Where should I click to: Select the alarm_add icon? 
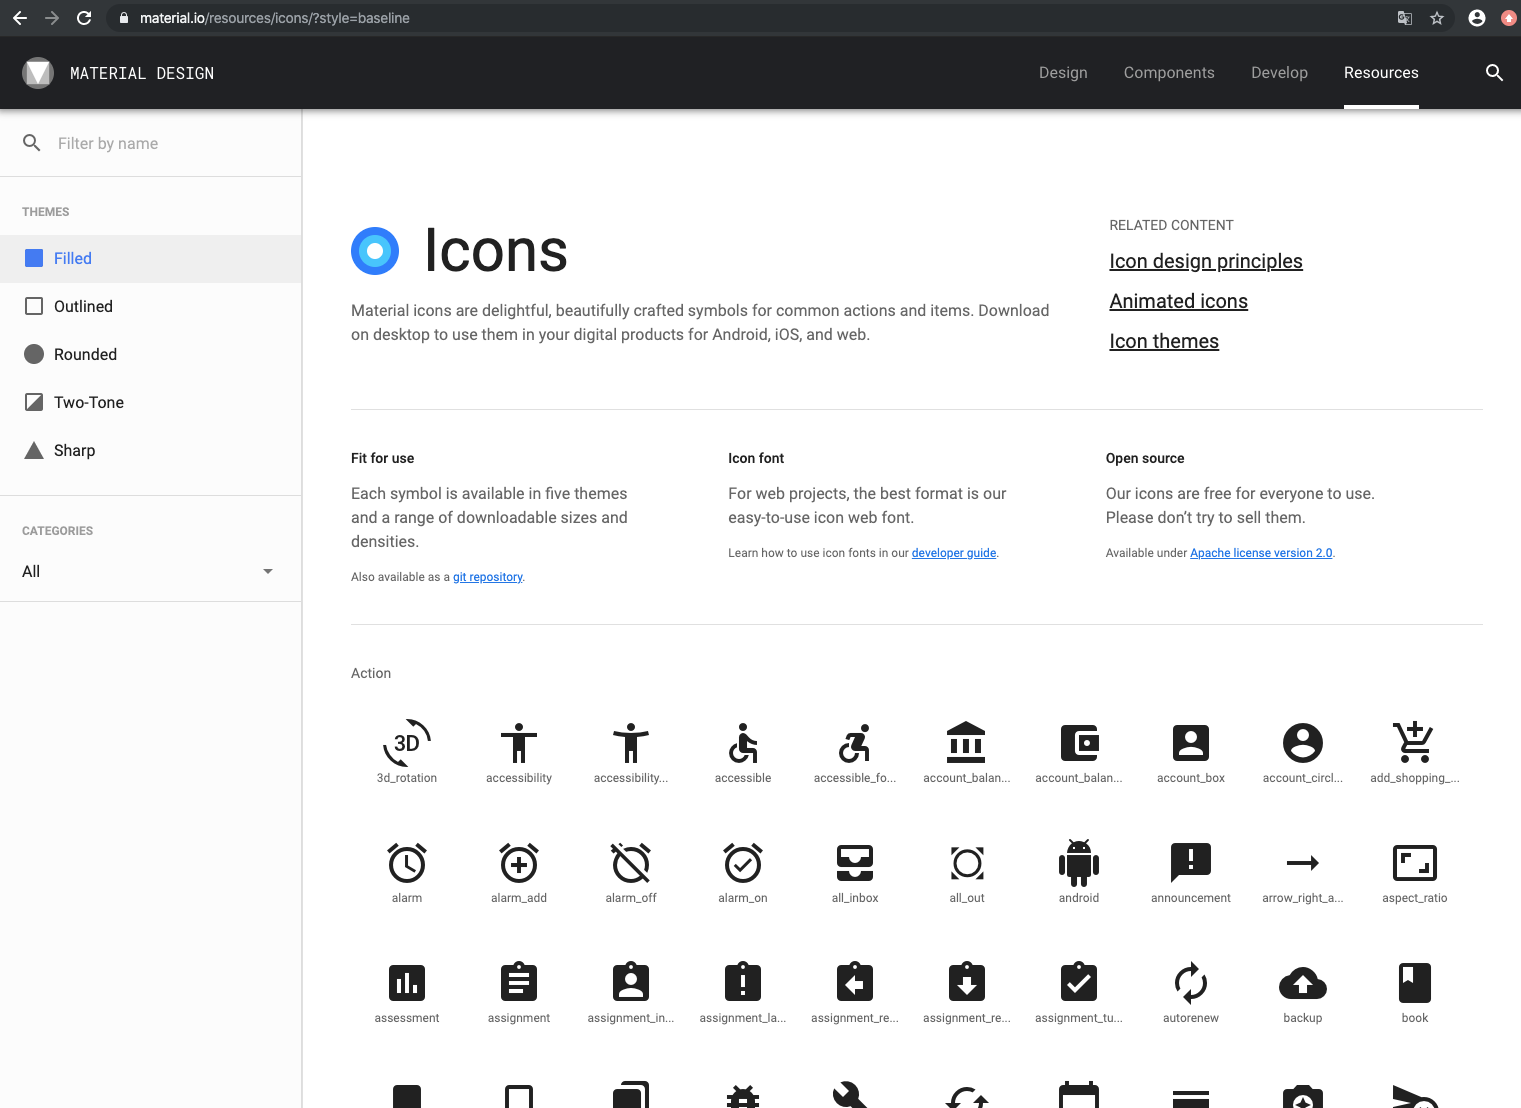tap(519, 863)
